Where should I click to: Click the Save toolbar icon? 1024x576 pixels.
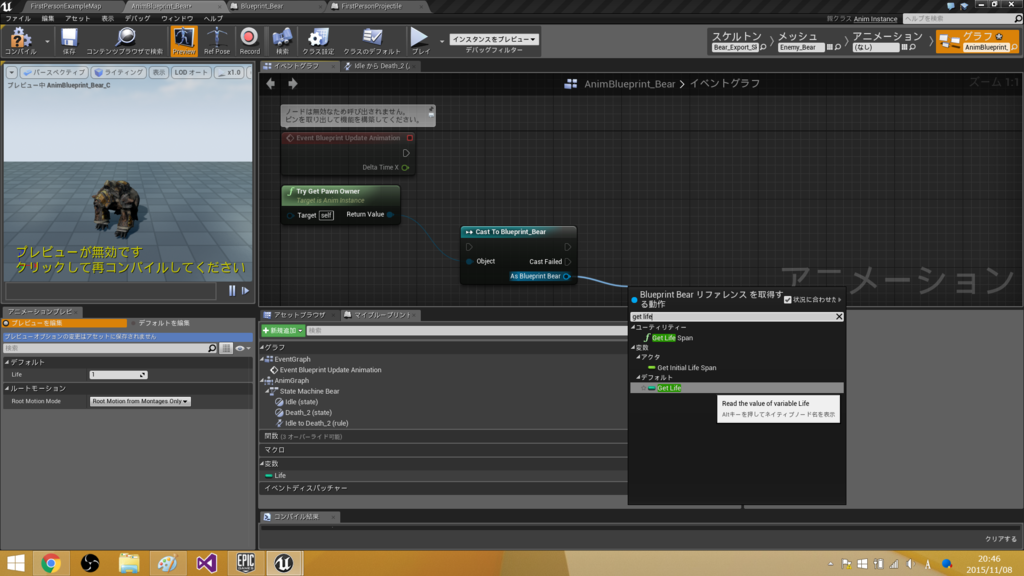[x=69, y=40]
